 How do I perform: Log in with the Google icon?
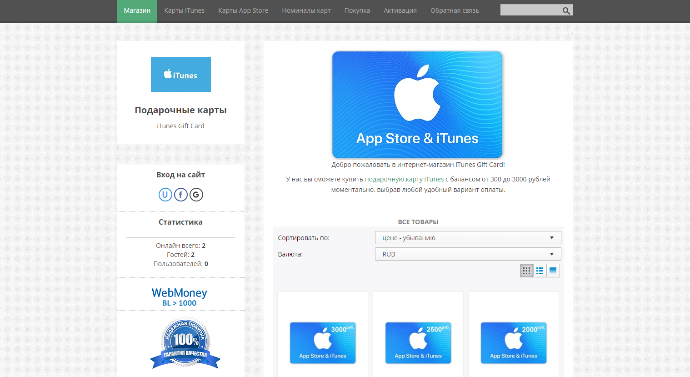[196, 194]
